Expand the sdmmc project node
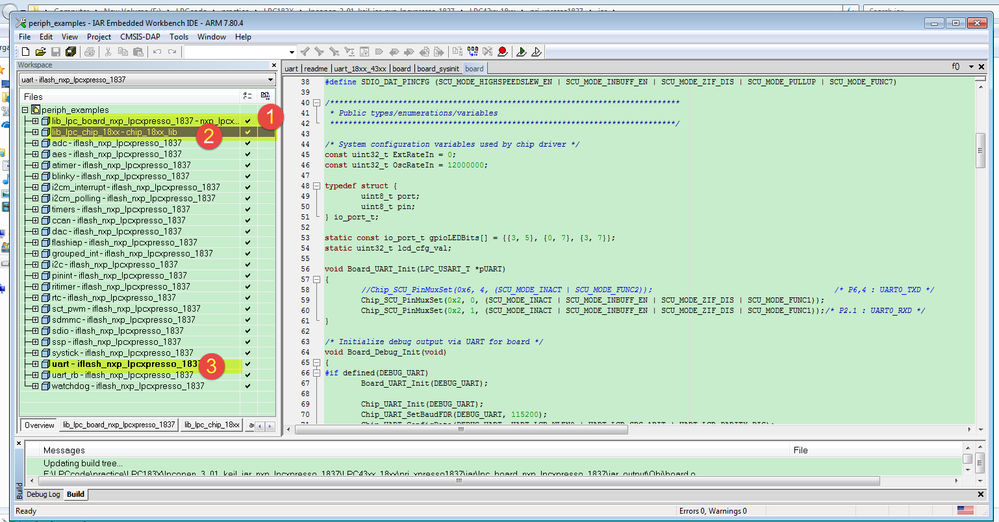 click(x=35, y=320)
